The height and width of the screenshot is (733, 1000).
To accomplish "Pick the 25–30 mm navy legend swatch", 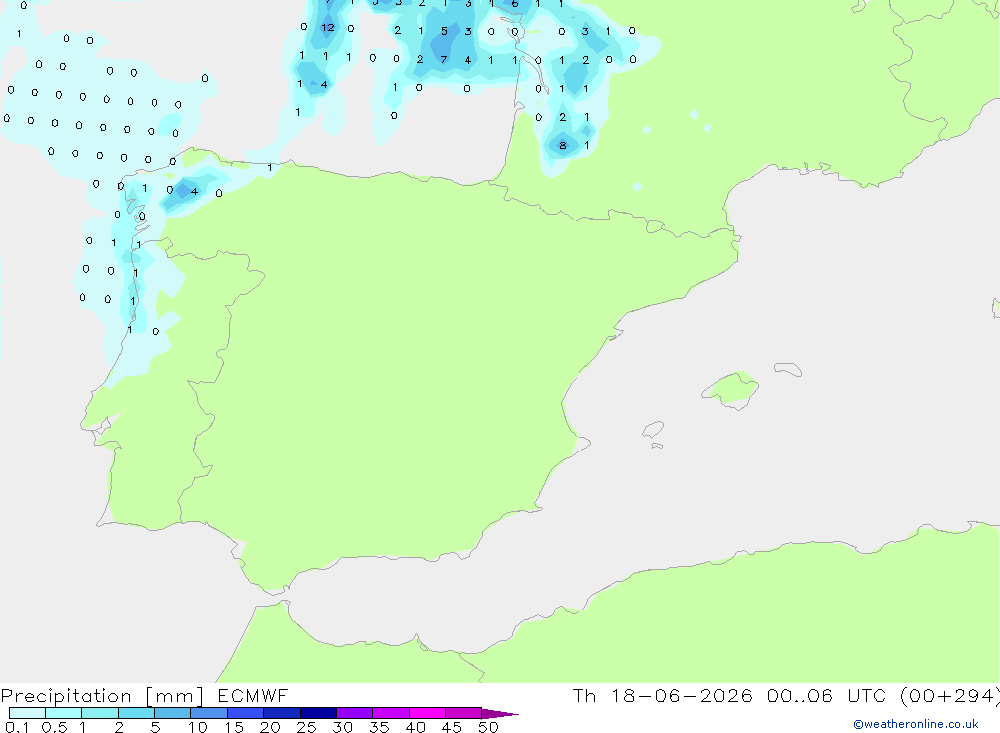I will click(318, 713).
